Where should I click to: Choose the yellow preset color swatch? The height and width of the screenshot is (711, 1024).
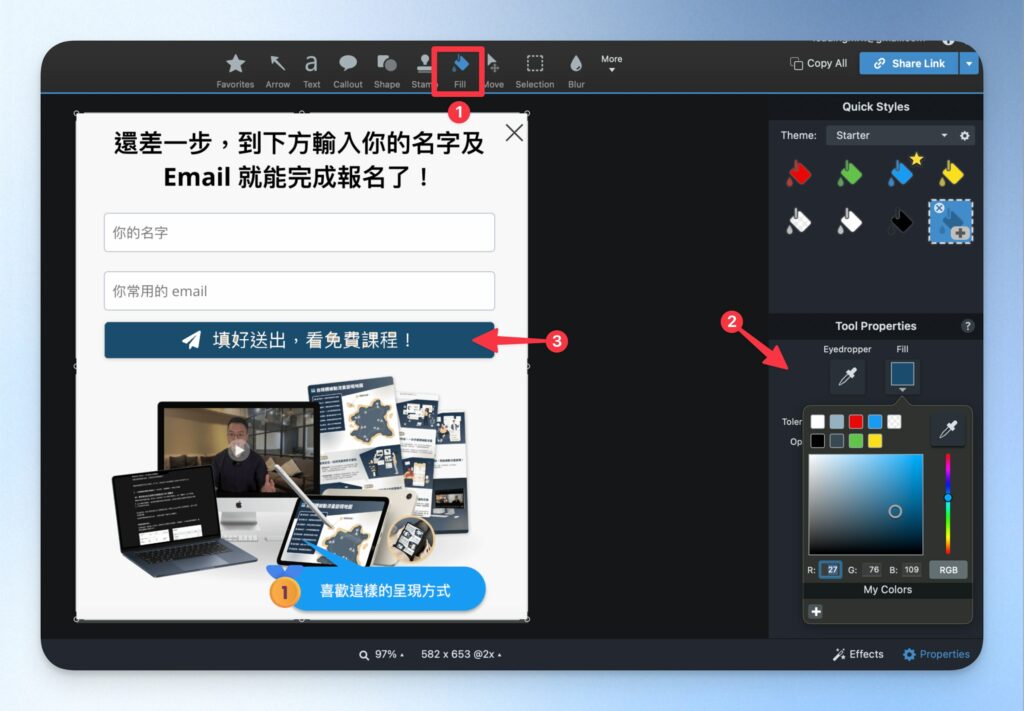(x=875, y=441)
